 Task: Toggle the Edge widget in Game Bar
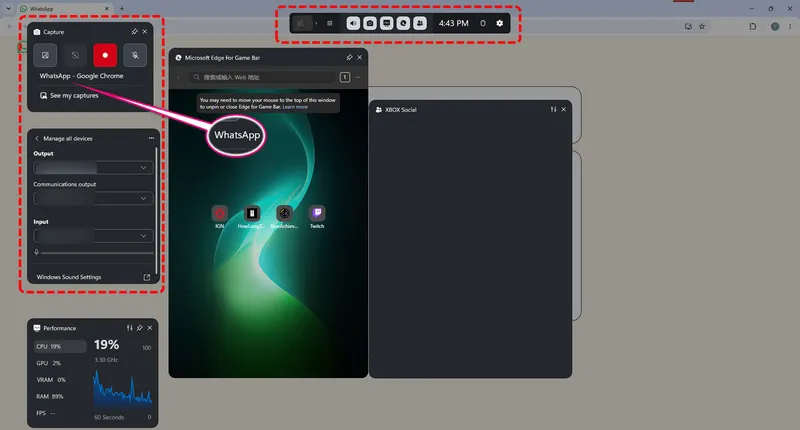point(404,23)
